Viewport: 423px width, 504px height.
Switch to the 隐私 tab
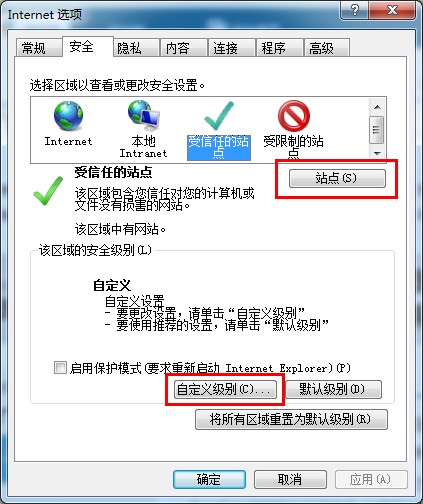tap(129, 48)
